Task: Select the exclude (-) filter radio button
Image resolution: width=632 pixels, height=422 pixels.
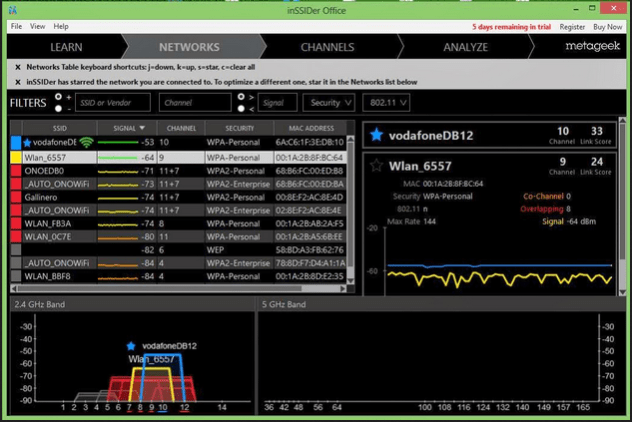Action: click(x=58, y=108)
